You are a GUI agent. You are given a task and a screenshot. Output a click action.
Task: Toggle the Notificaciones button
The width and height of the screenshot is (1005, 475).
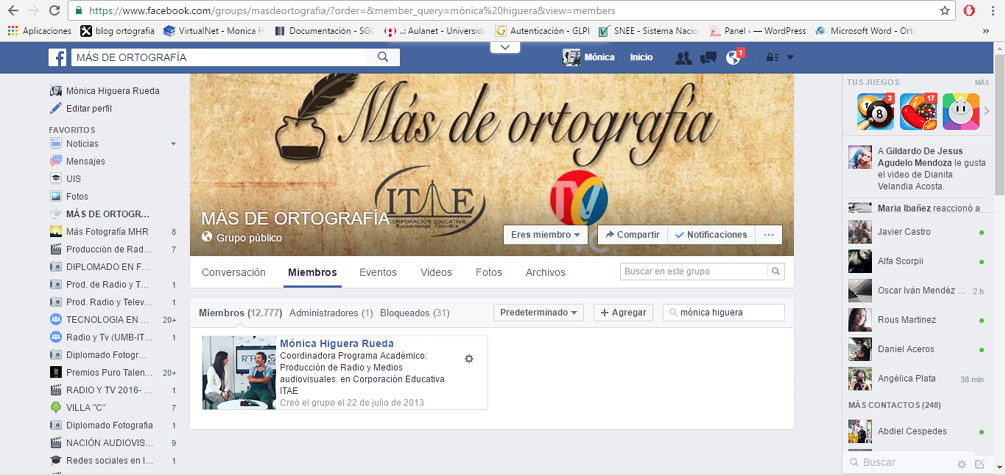[711, 235]
